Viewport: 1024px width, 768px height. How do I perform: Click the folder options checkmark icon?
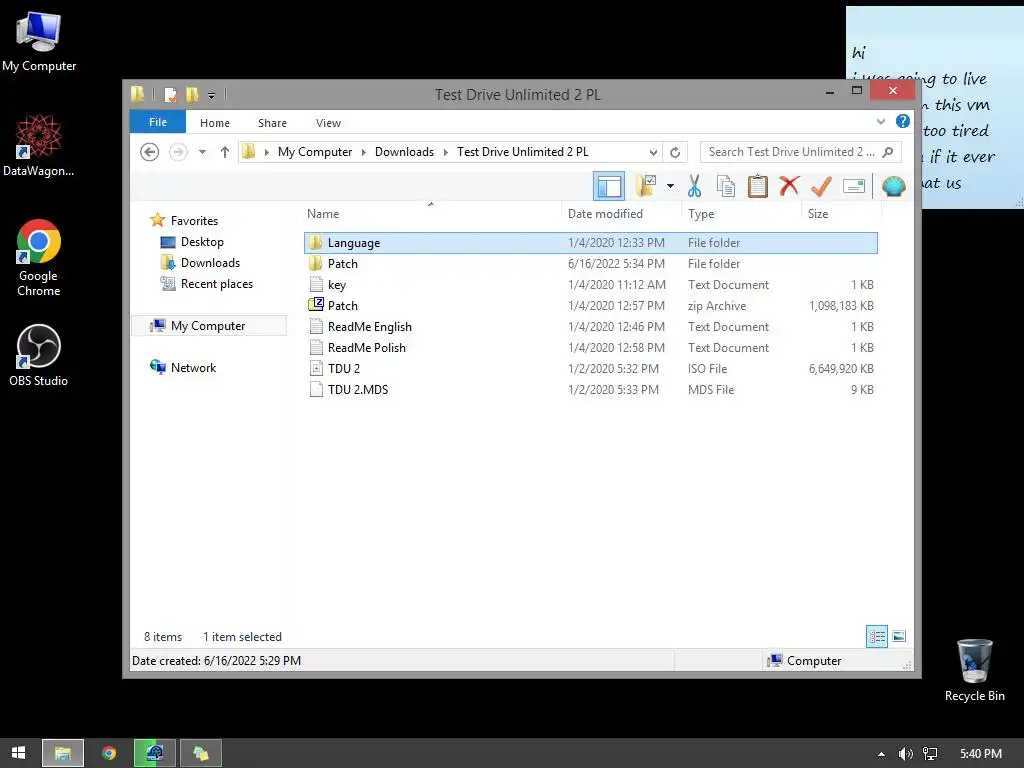point(646,186)
